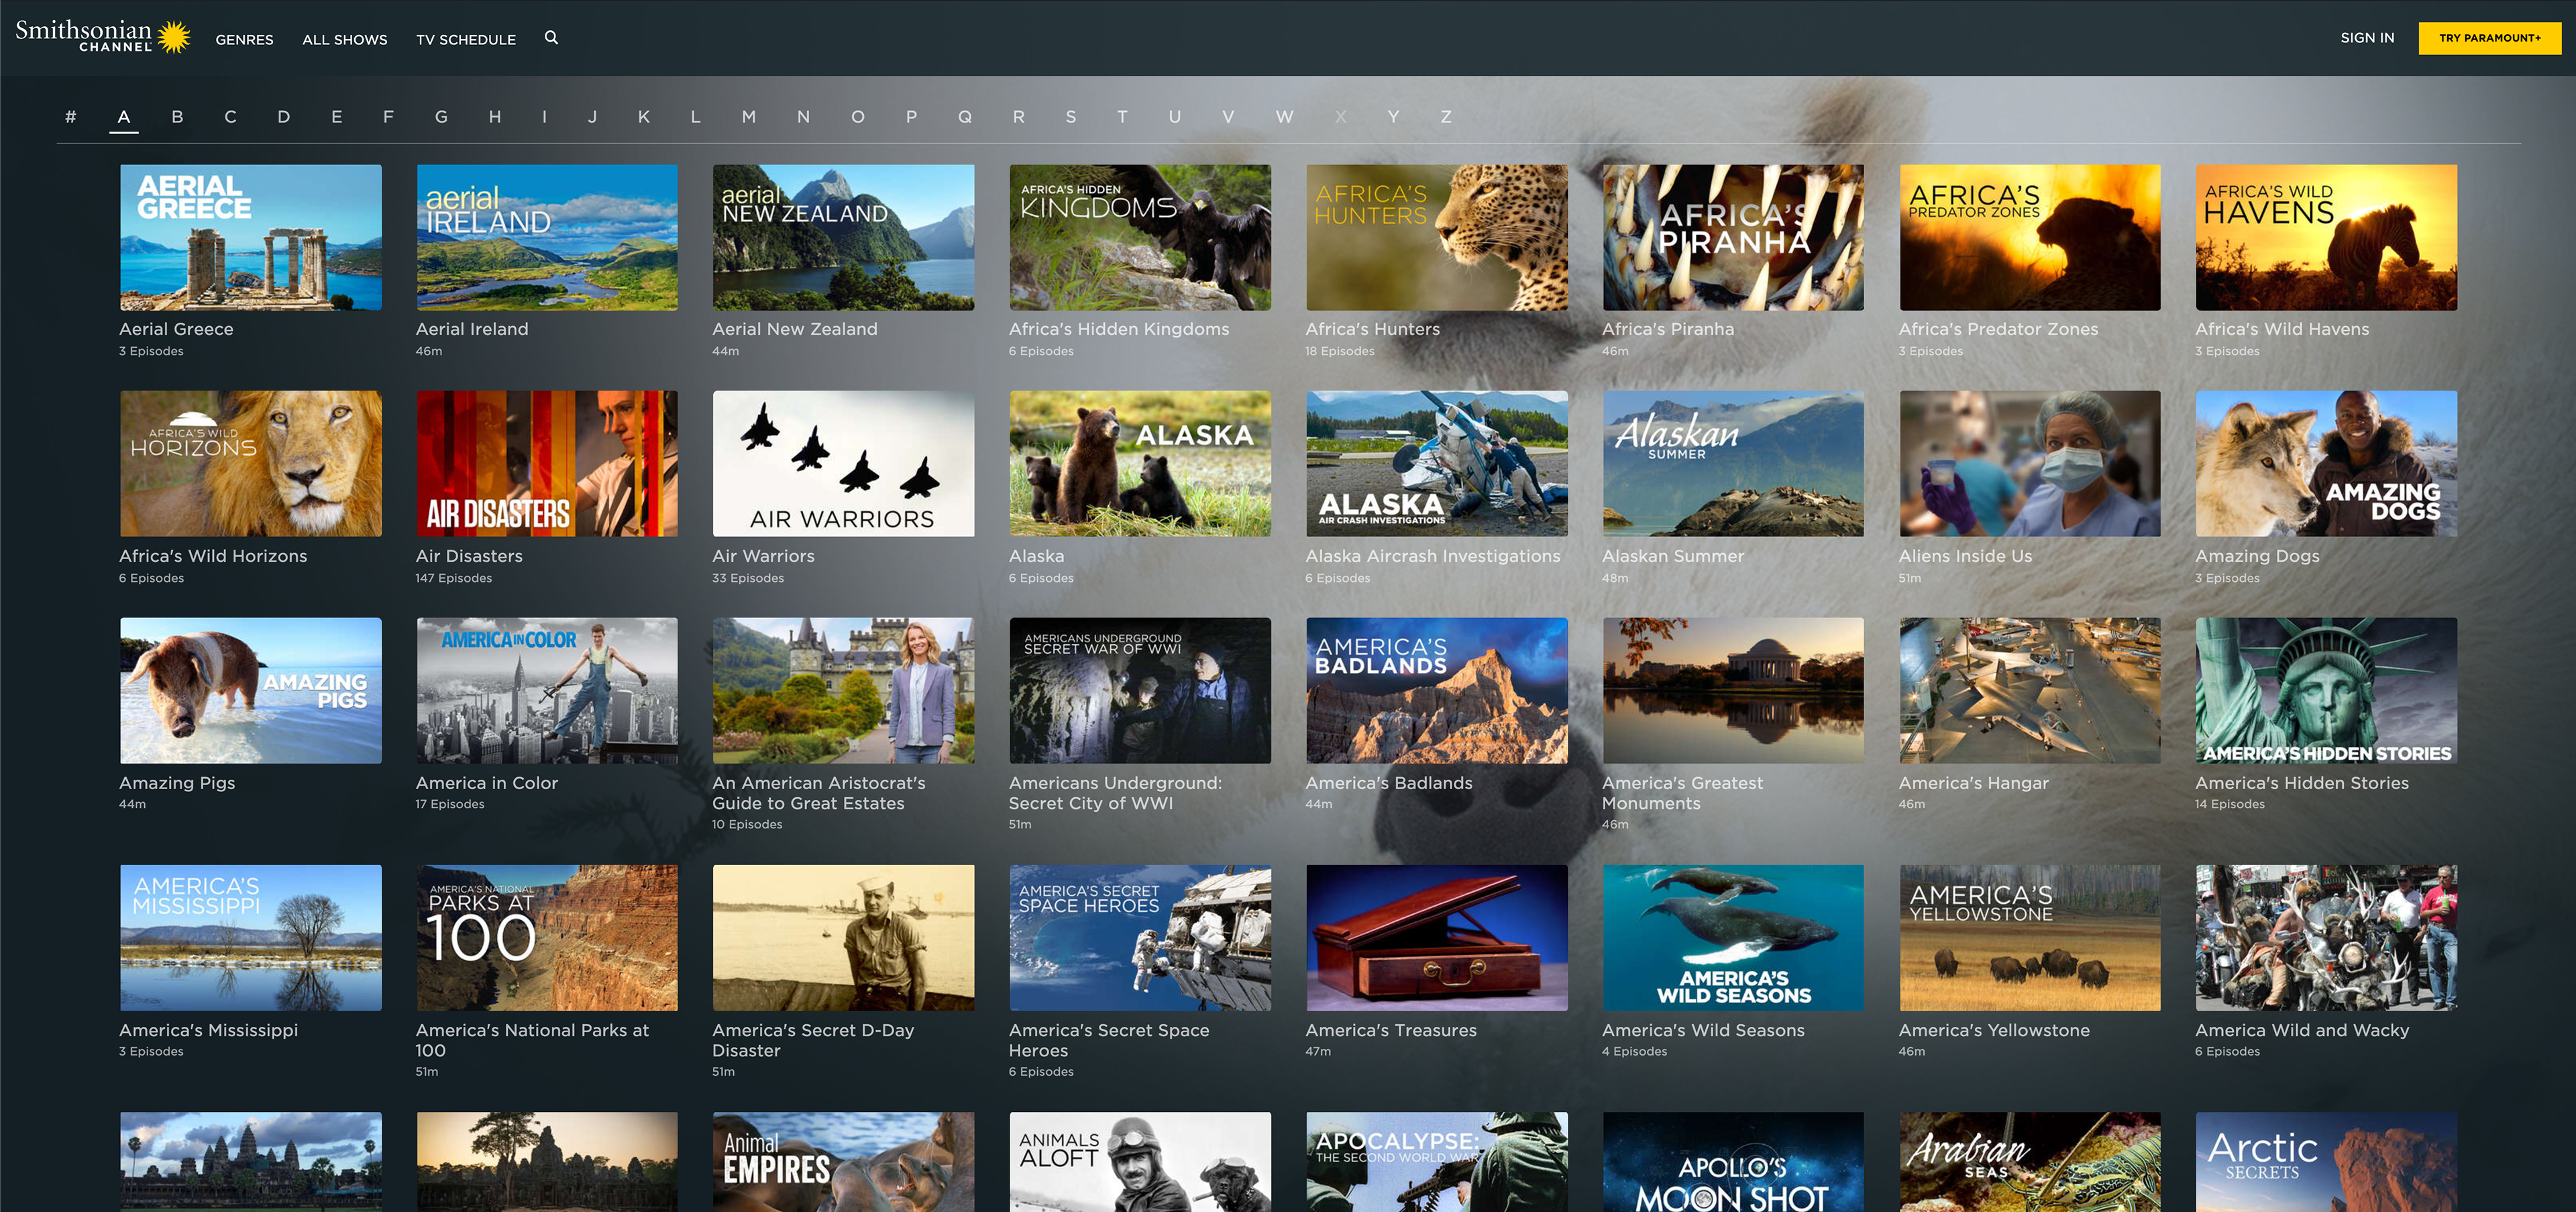The width and height of the screenshot is (2576, 1212).
Task: Go to All Shows
Action: pyautogui.click(x=344, y=40)
